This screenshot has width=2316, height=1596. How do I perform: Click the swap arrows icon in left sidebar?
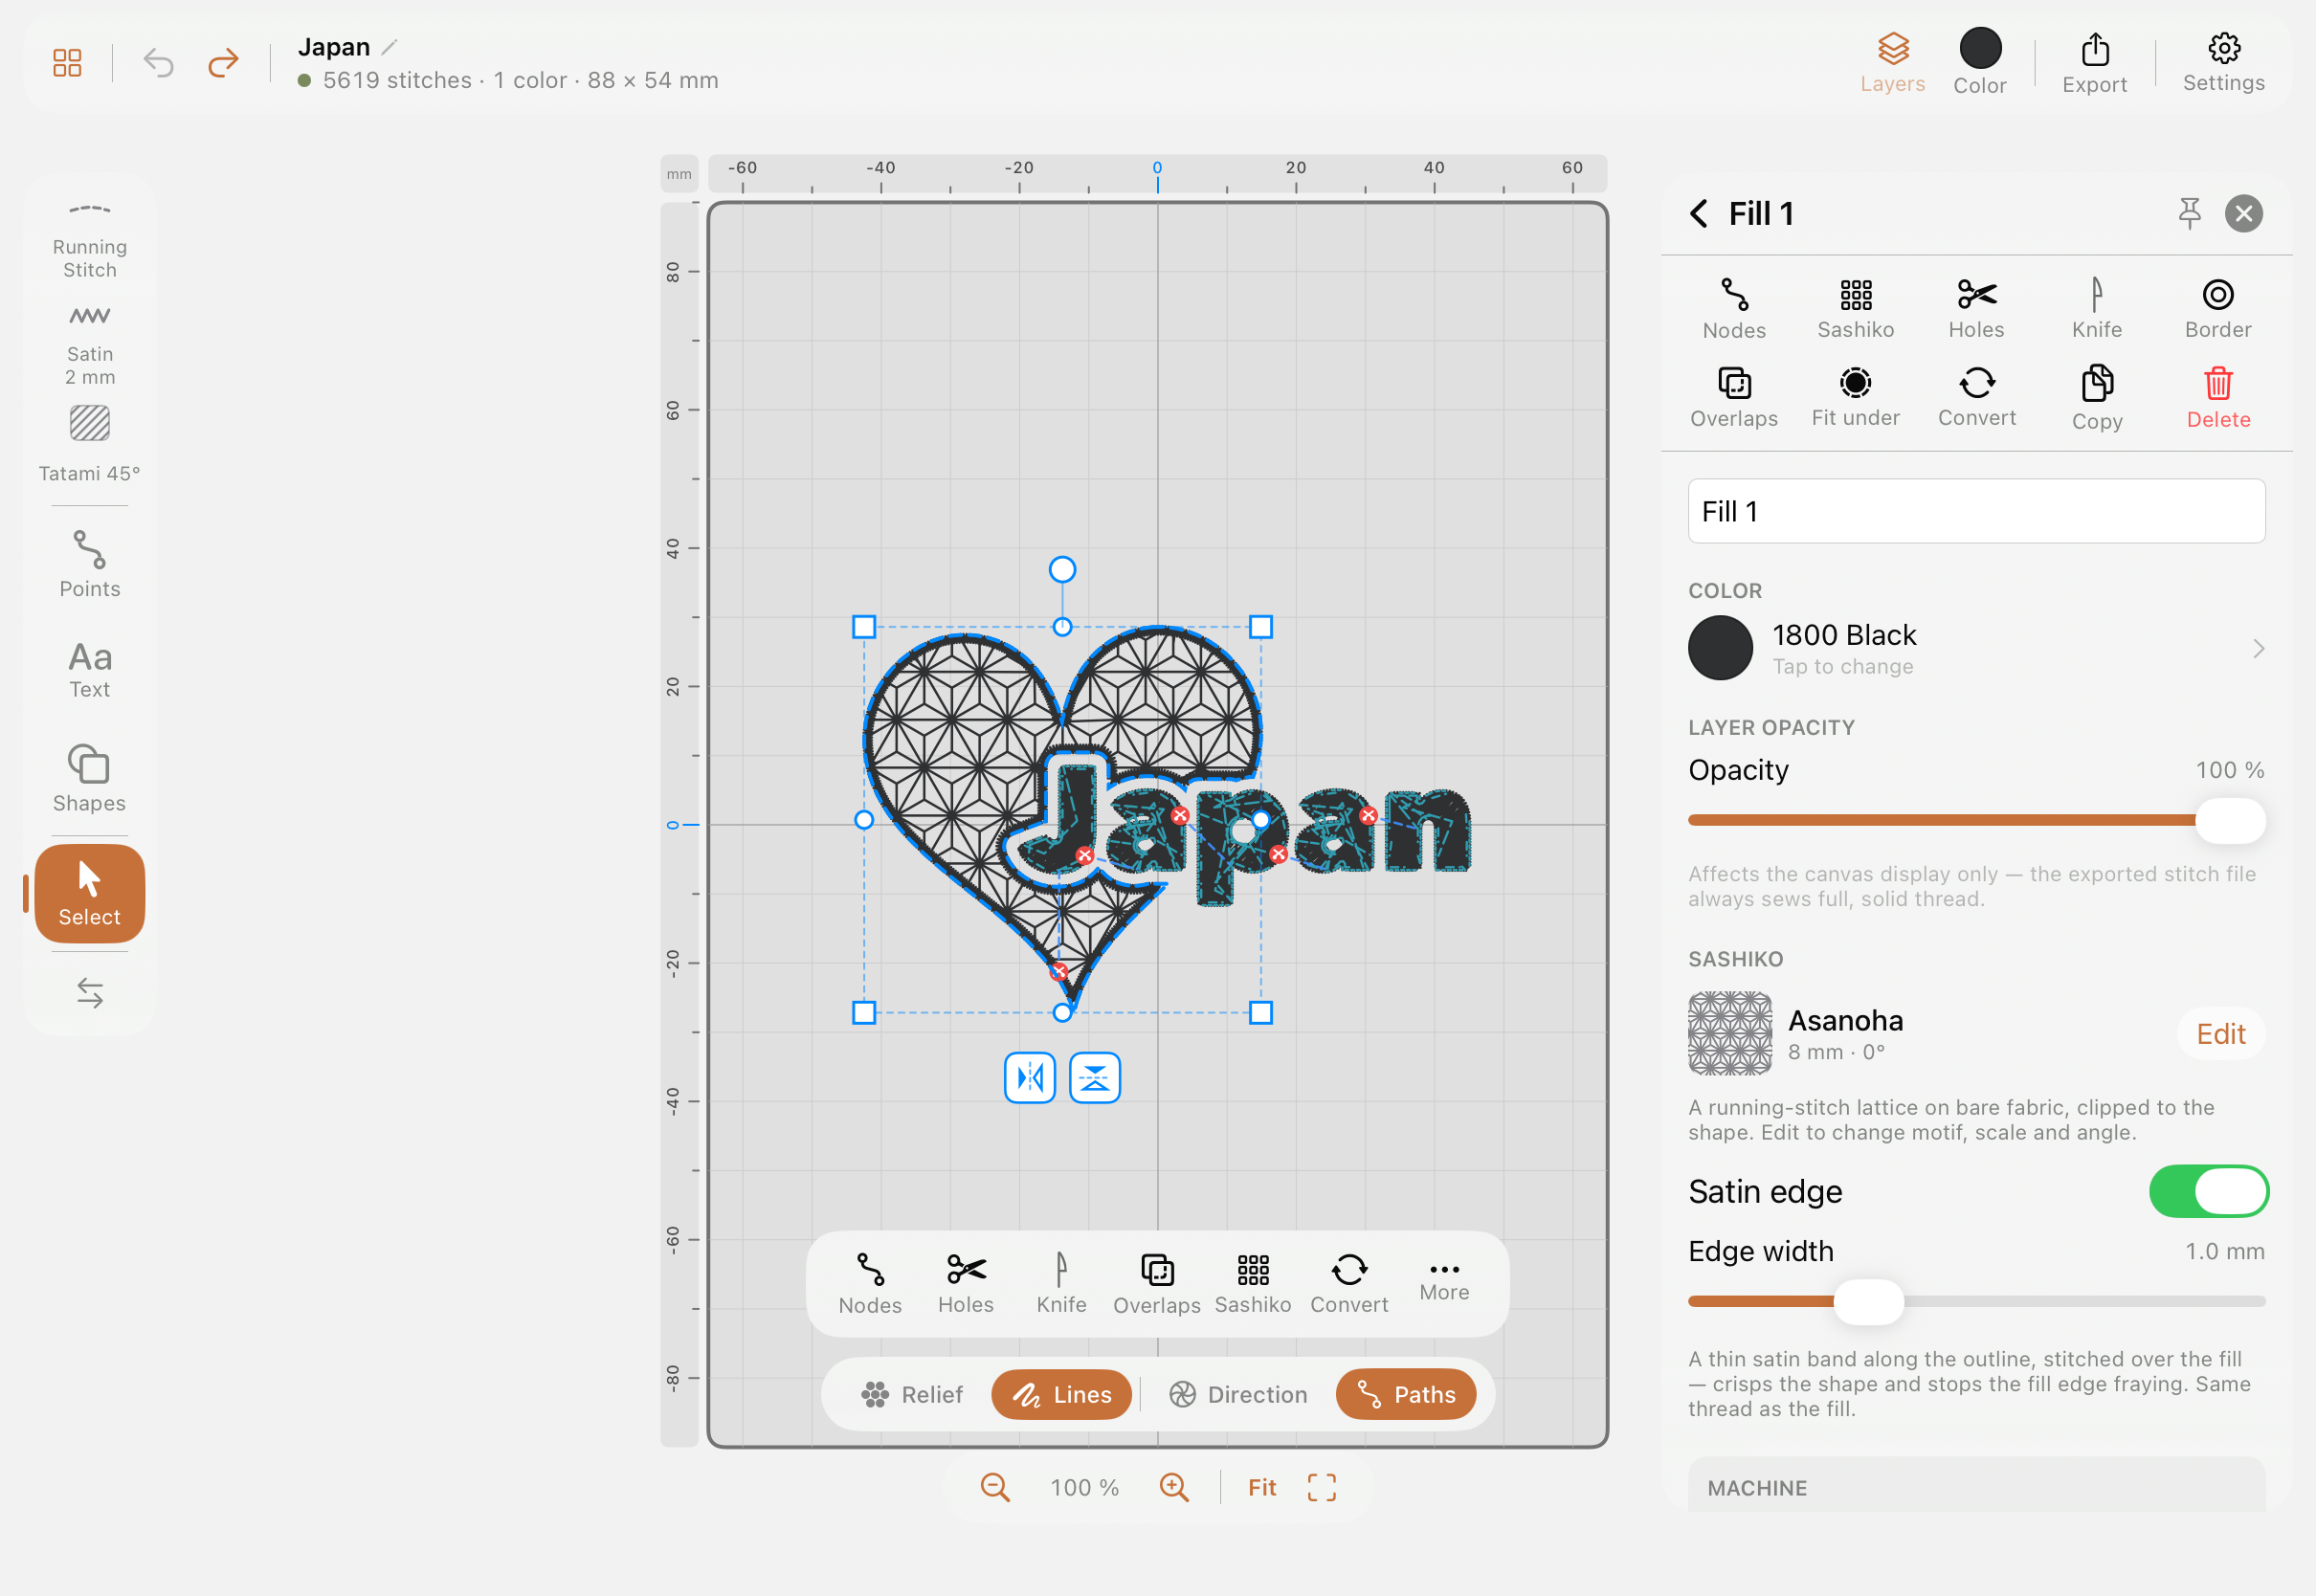click(90, 992)
